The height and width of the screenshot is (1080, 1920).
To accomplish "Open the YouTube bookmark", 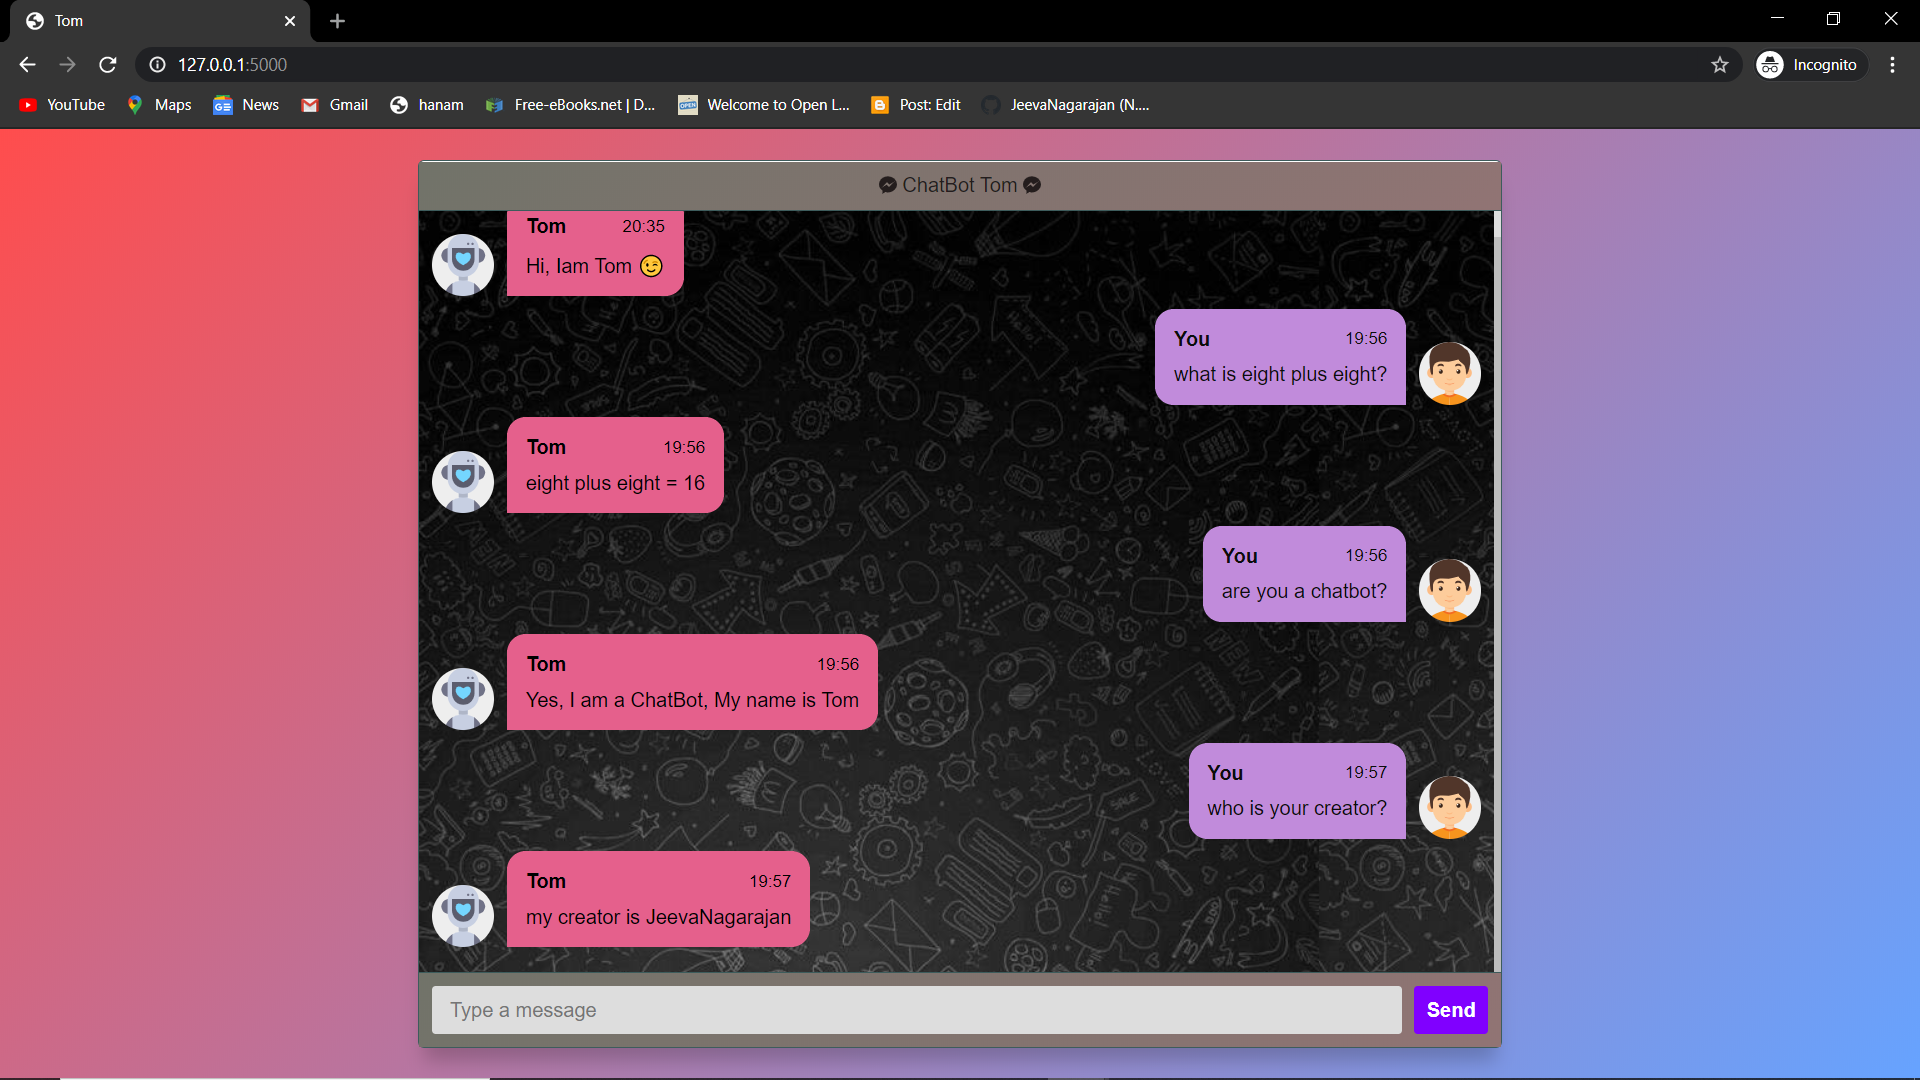I will coord(62,105).
